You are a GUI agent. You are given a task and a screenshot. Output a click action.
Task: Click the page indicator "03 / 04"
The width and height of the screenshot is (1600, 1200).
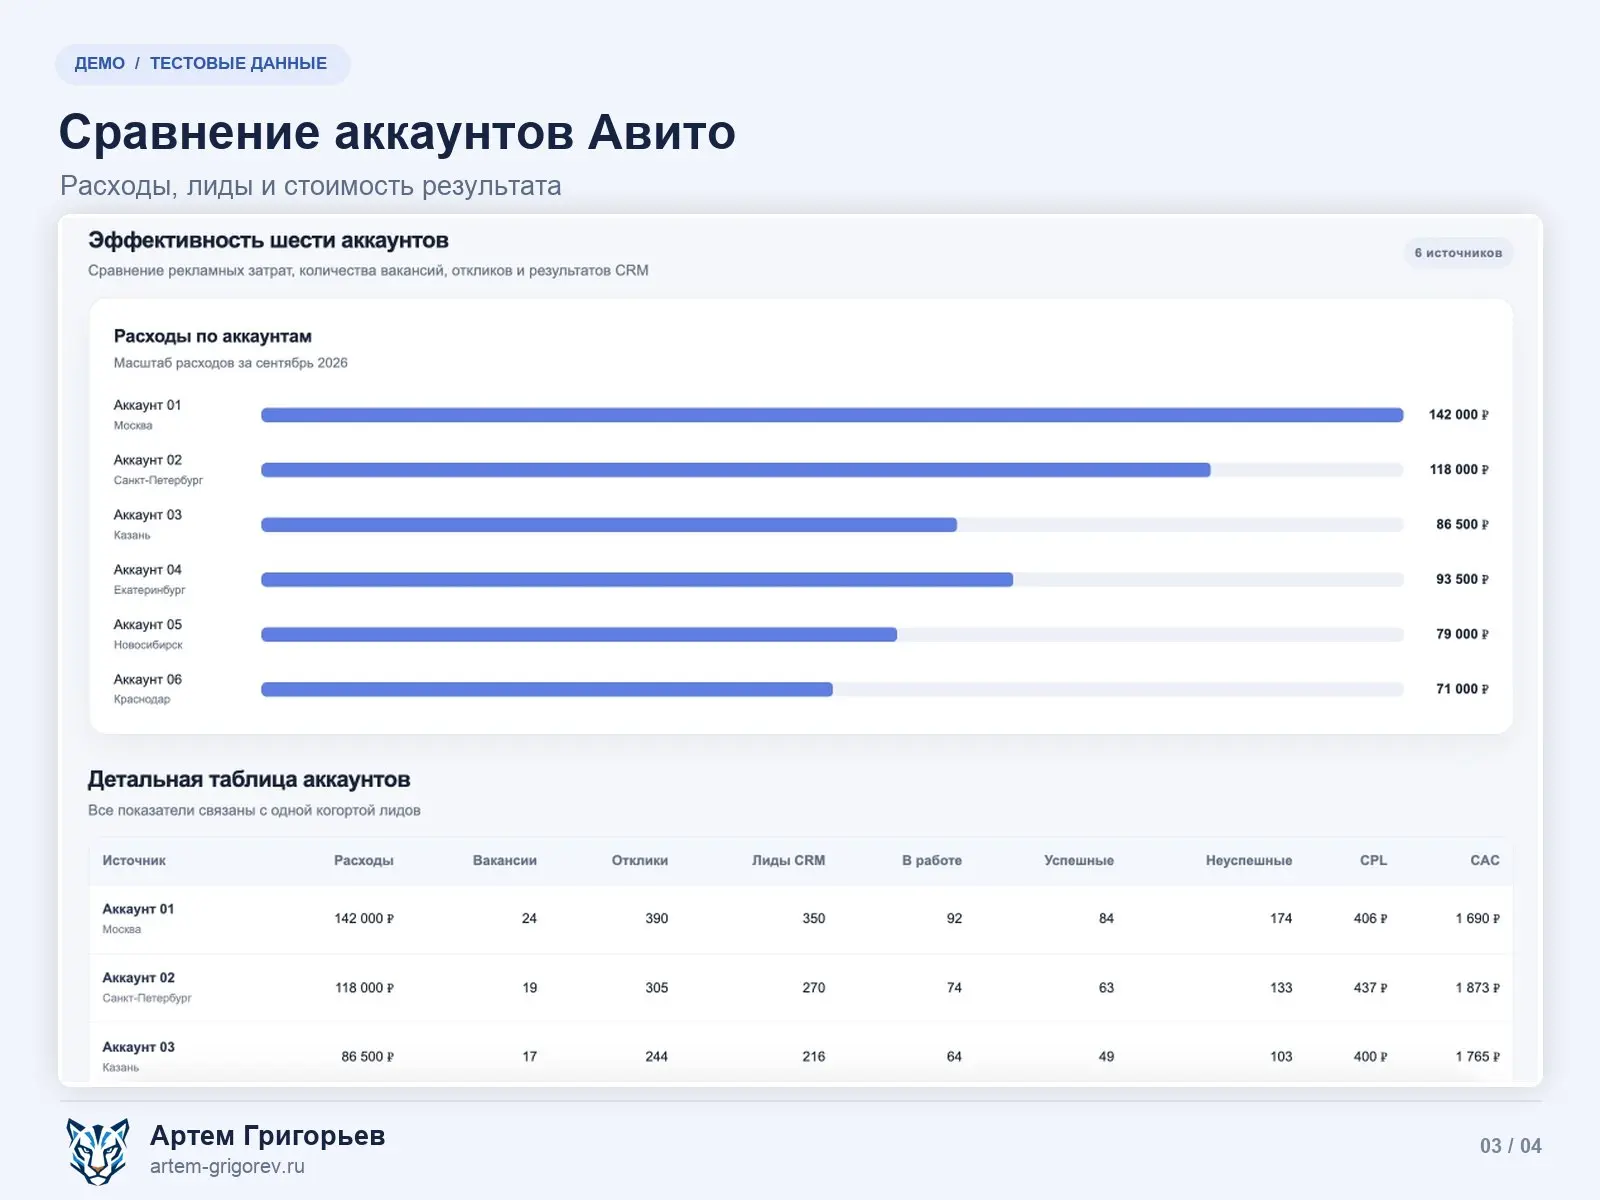click(x=1510, y=1146)
